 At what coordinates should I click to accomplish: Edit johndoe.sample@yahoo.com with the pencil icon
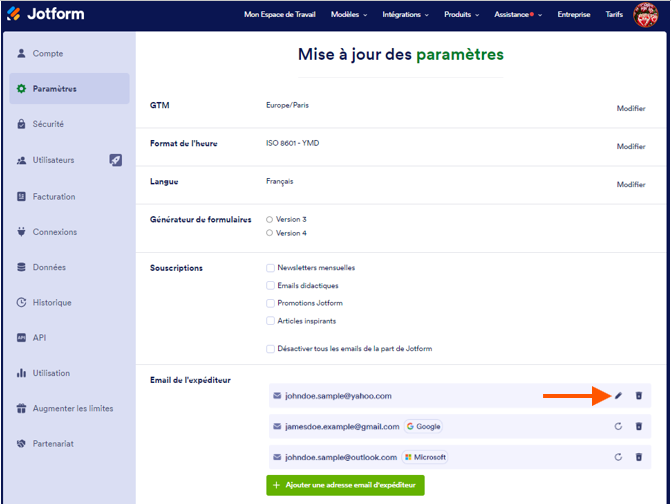tap(618, 396)
